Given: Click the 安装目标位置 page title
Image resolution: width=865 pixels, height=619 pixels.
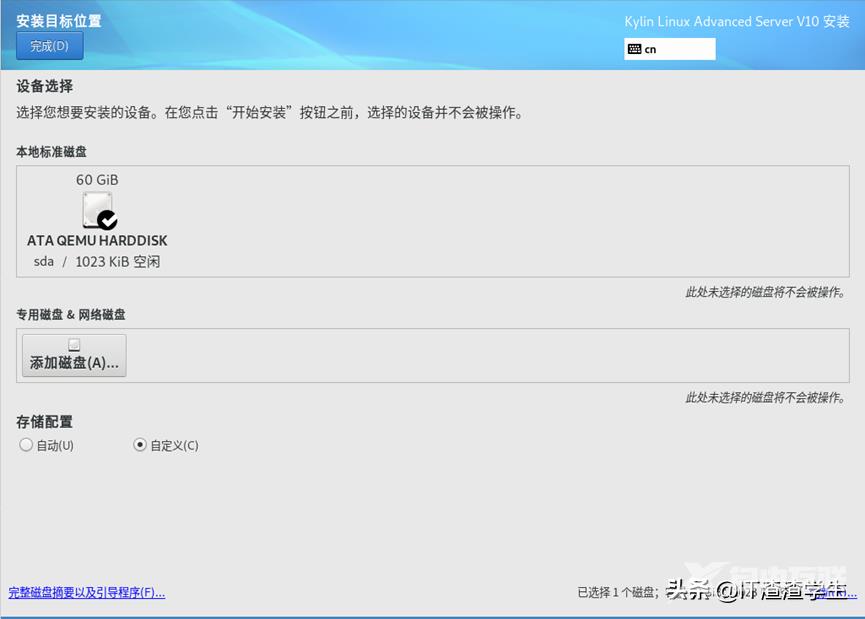Looking at the screenshot, I should pyautogui.click(x=58, y=21).
